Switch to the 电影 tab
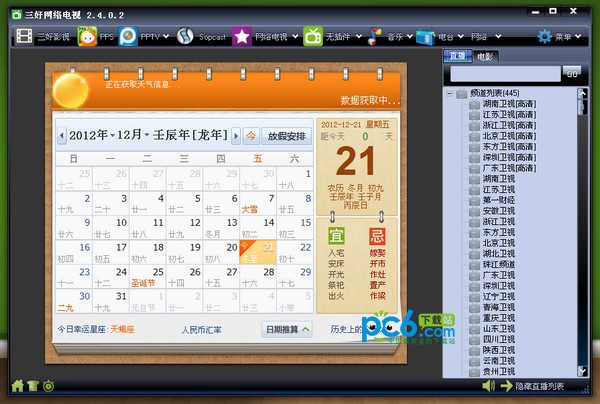 [485, 57]
